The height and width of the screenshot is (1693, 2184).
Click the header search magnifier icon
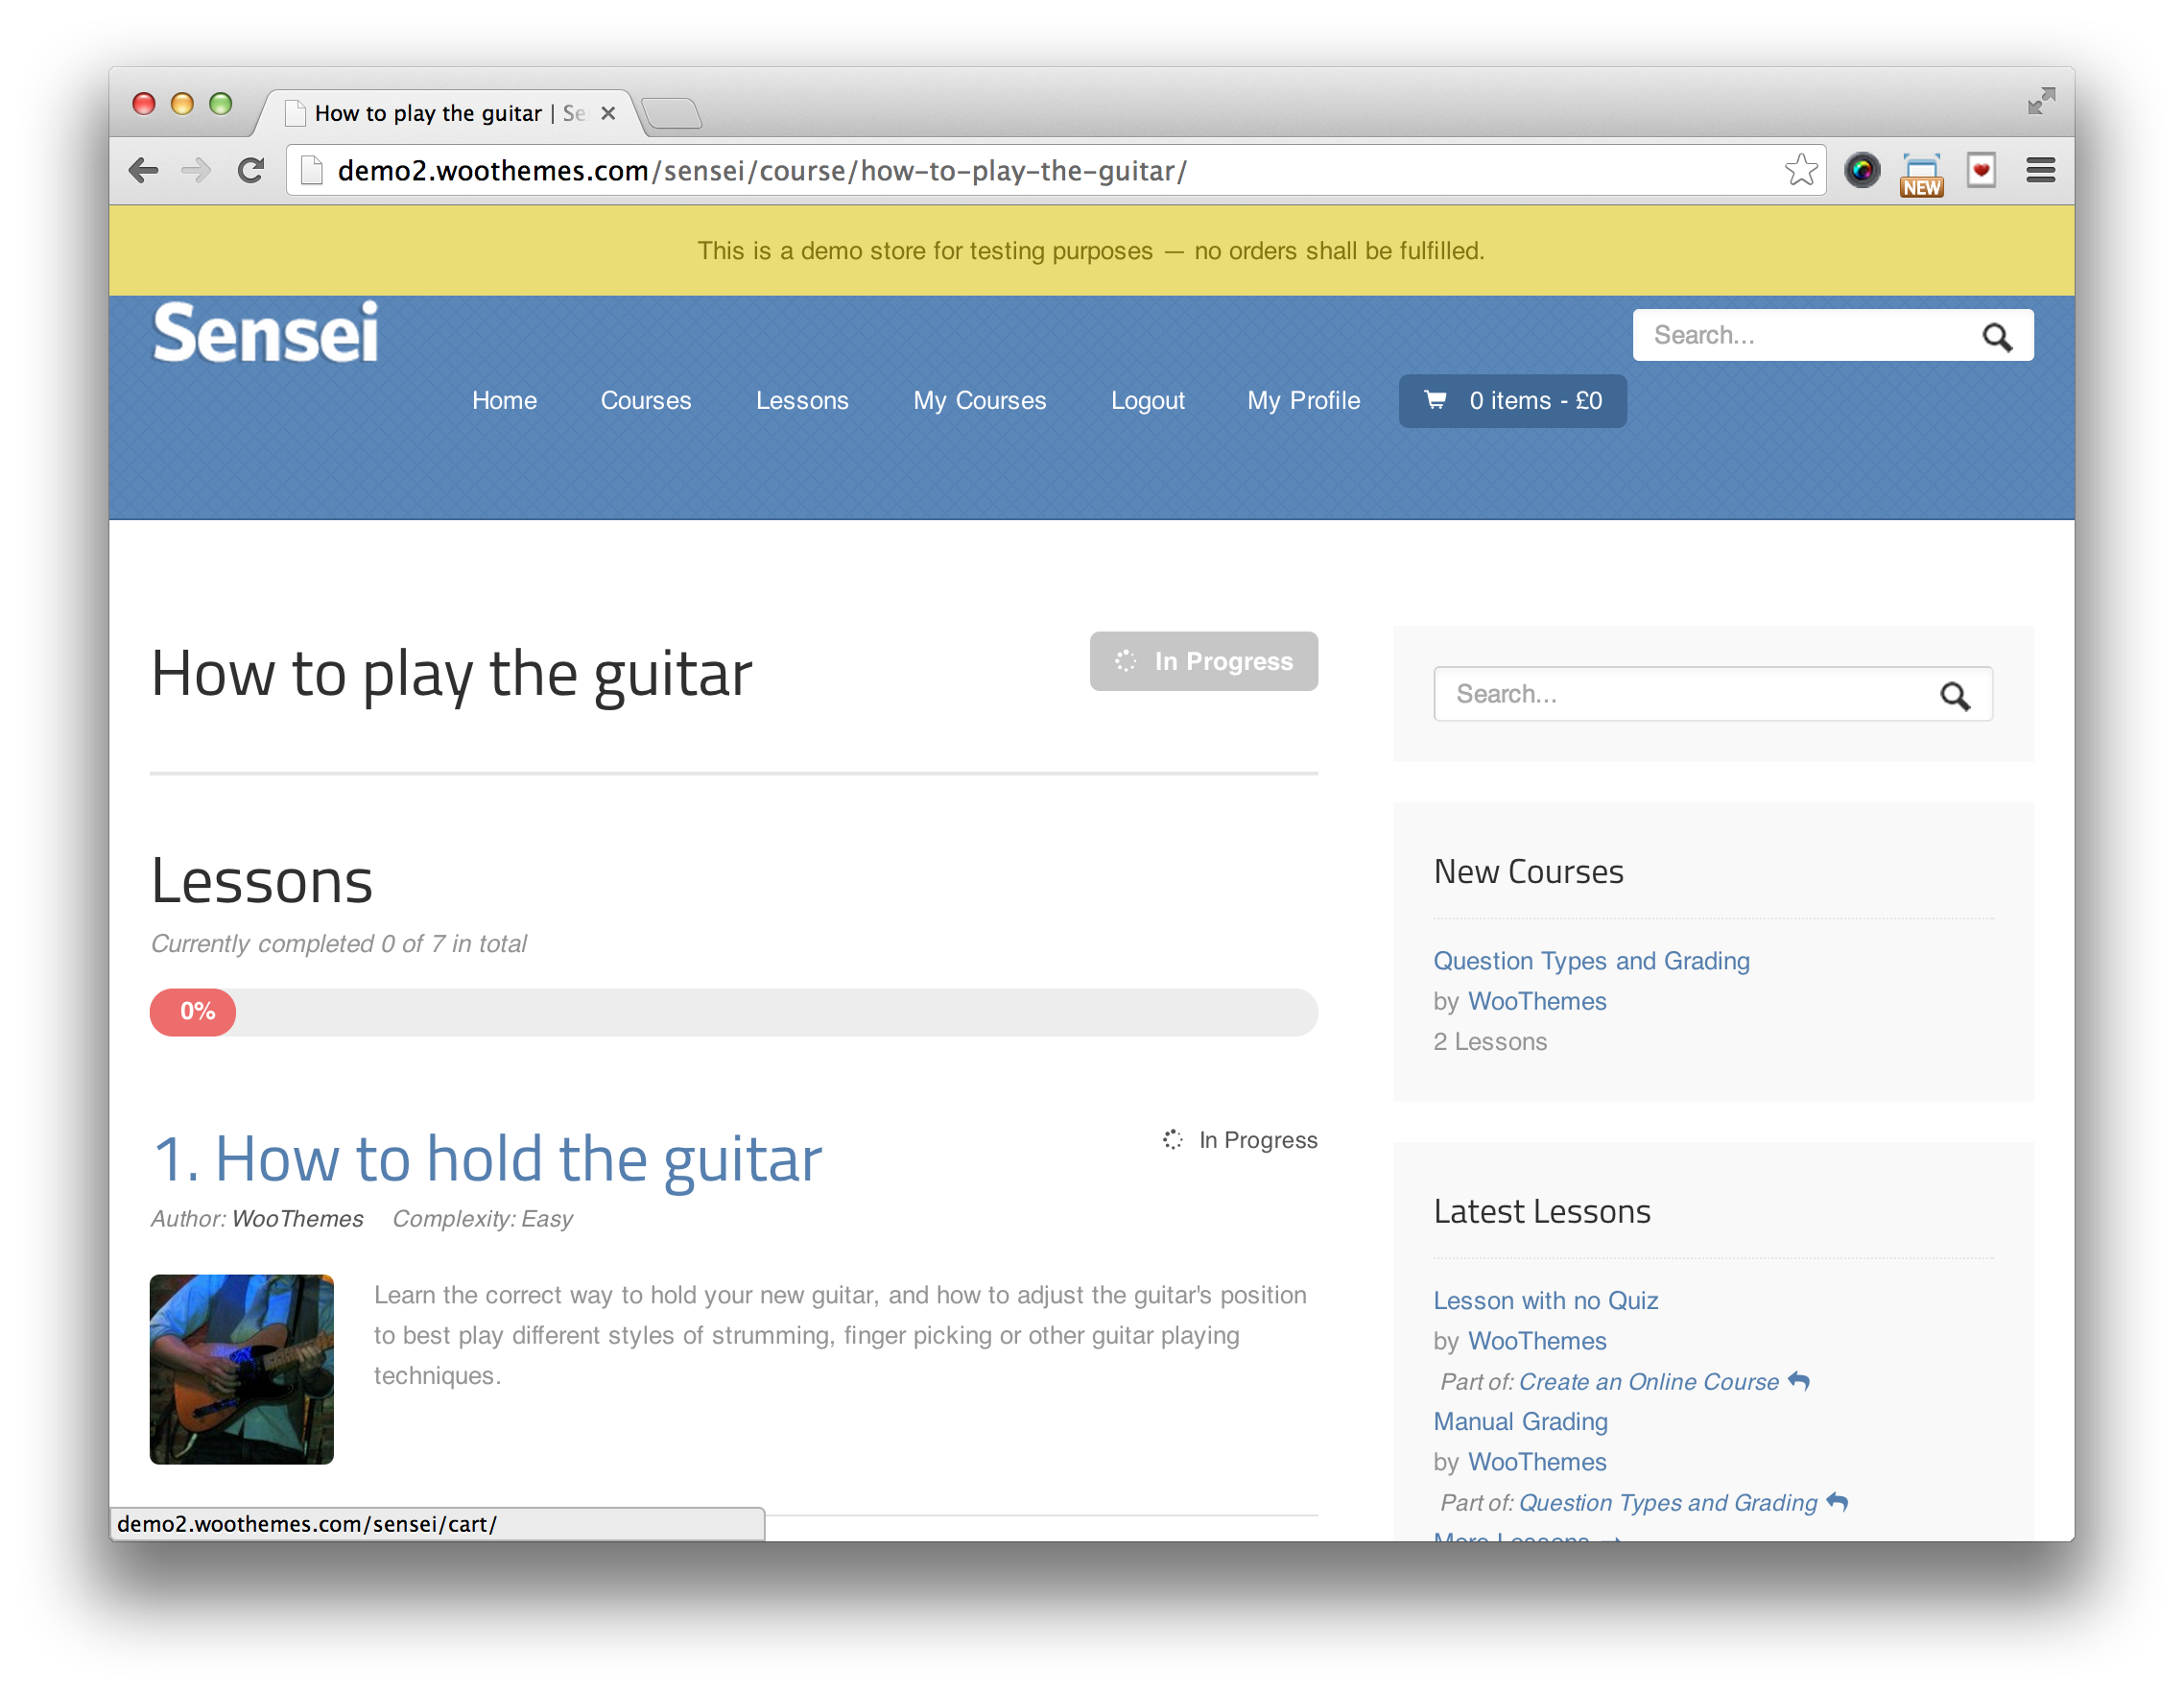pos(1998,336)
